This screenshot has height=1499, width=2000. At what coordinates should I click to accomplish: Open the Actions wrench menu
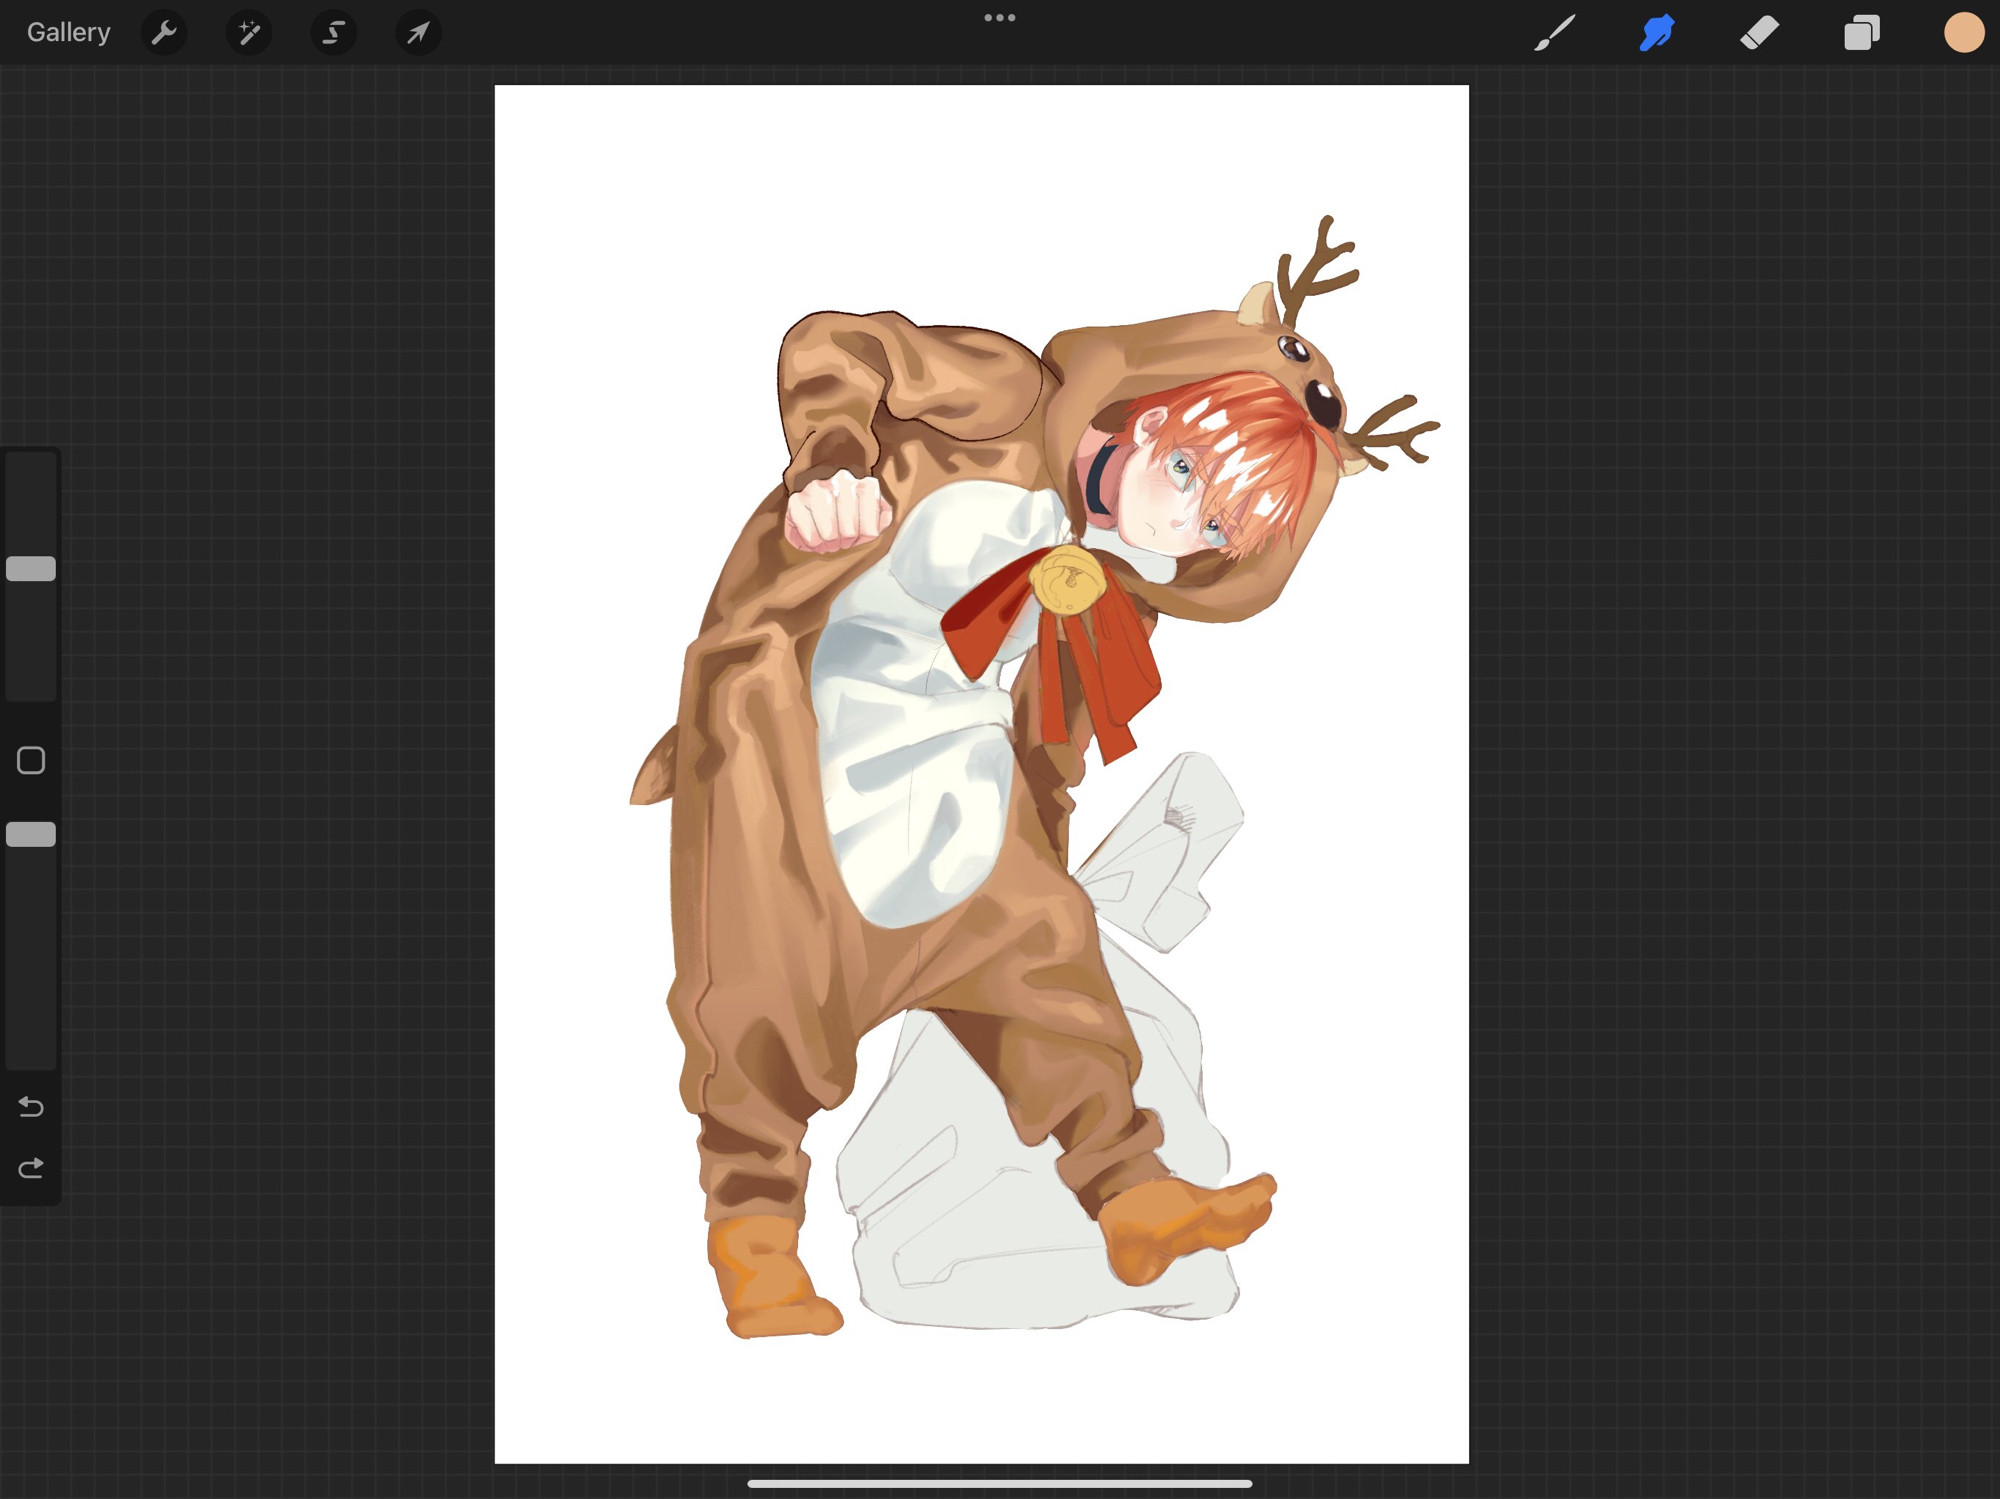pos(164,32)
